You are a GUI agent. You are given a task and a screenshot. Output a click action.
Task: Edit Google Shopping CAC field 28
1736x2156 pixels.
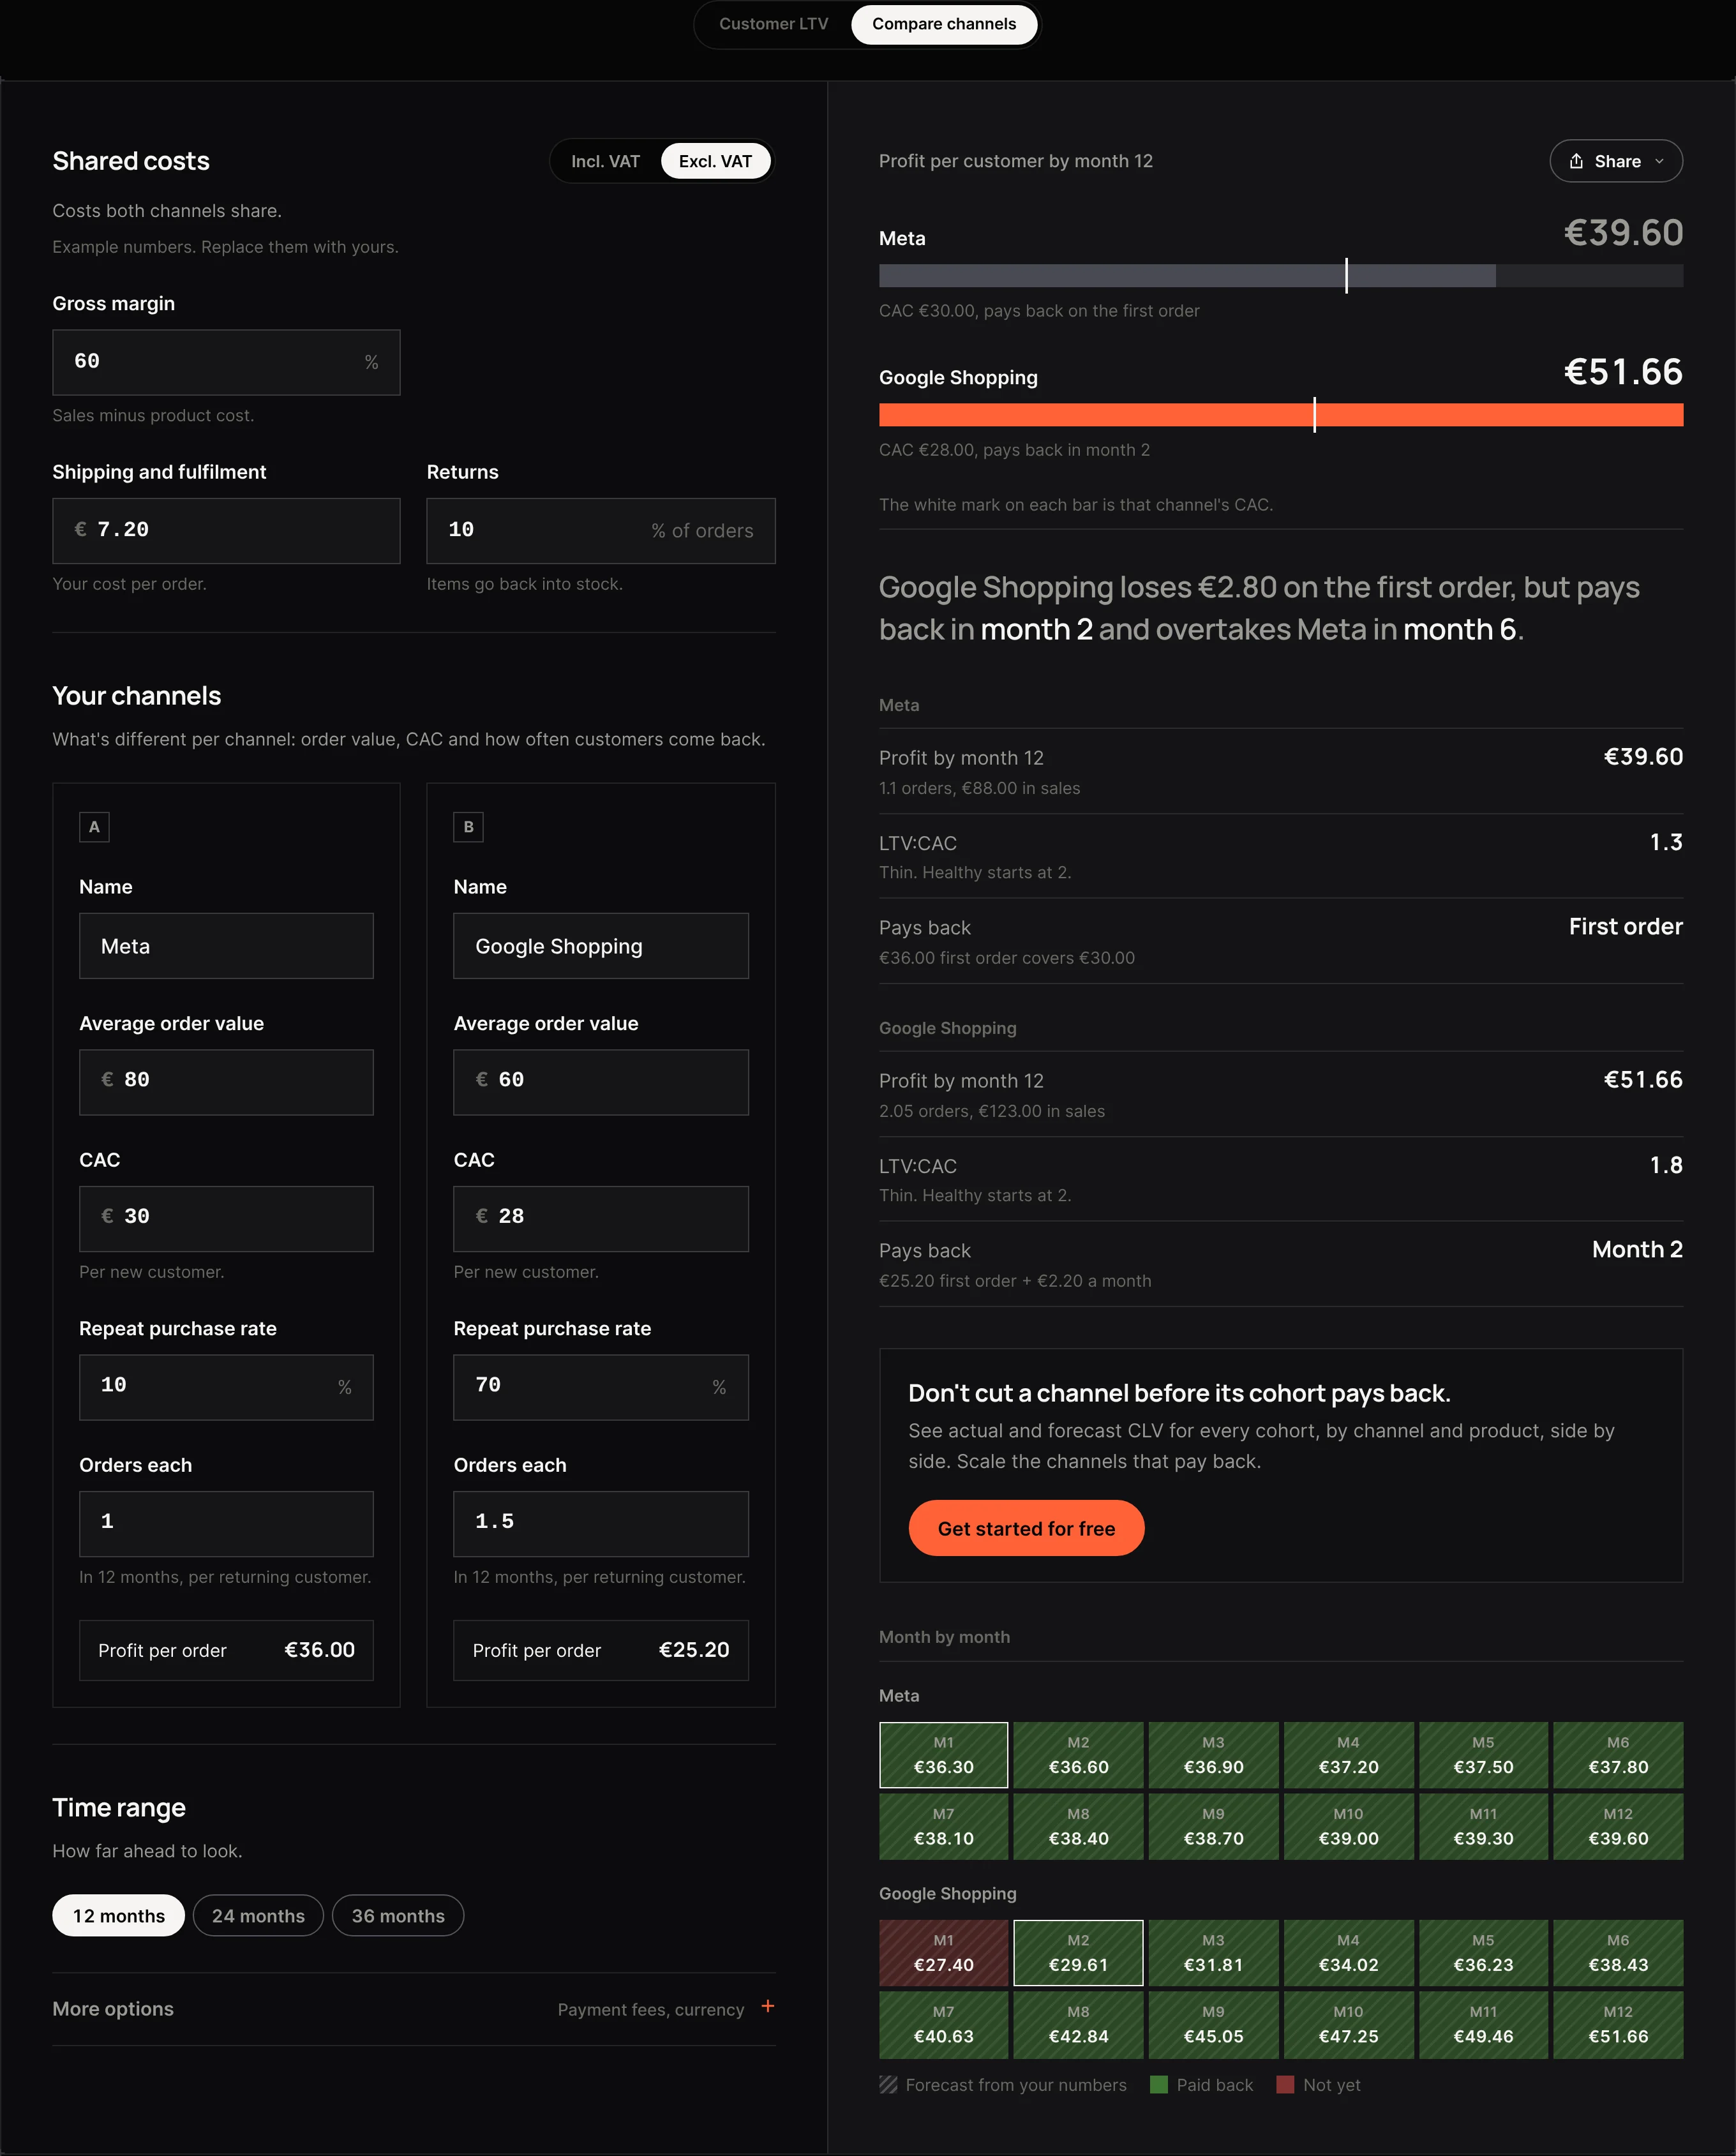(601, 1219)
